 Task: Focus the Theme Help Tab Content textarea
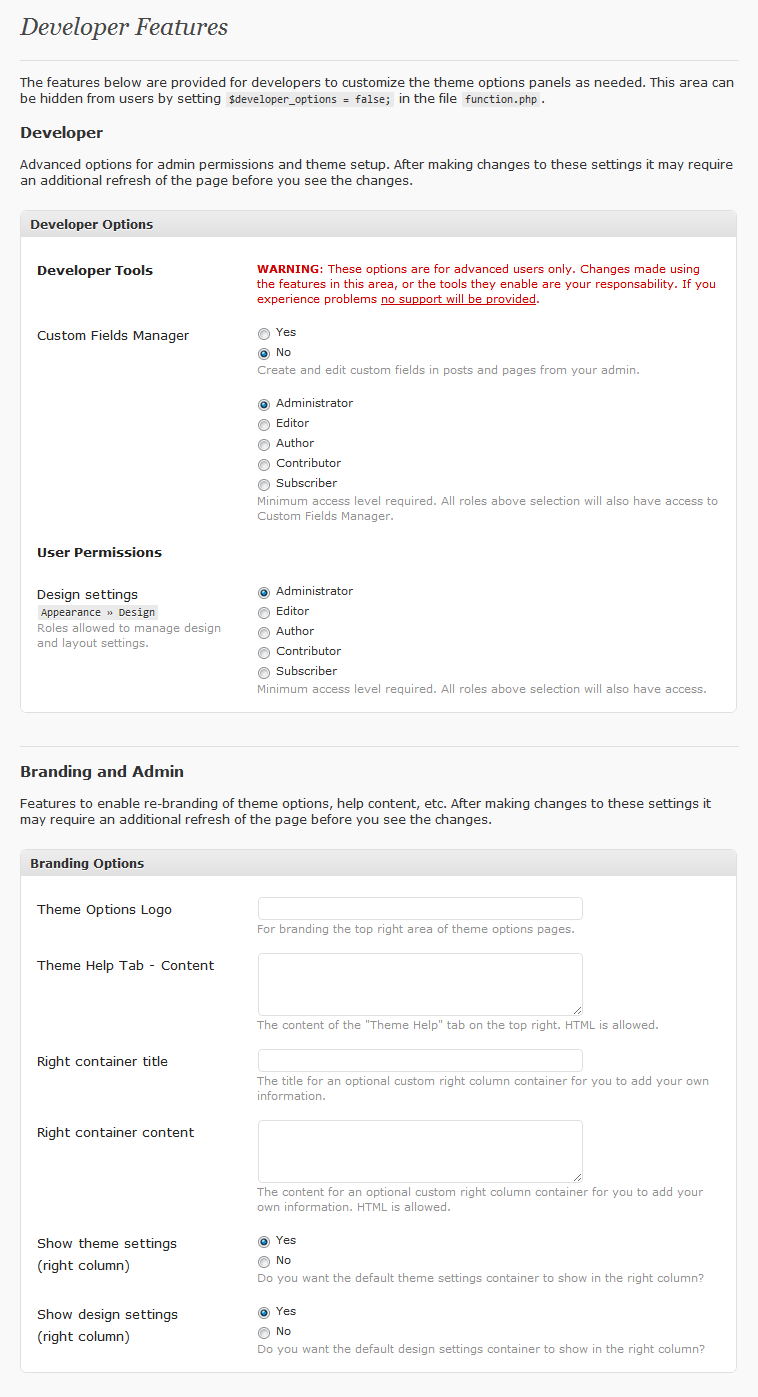click(420, 984)
